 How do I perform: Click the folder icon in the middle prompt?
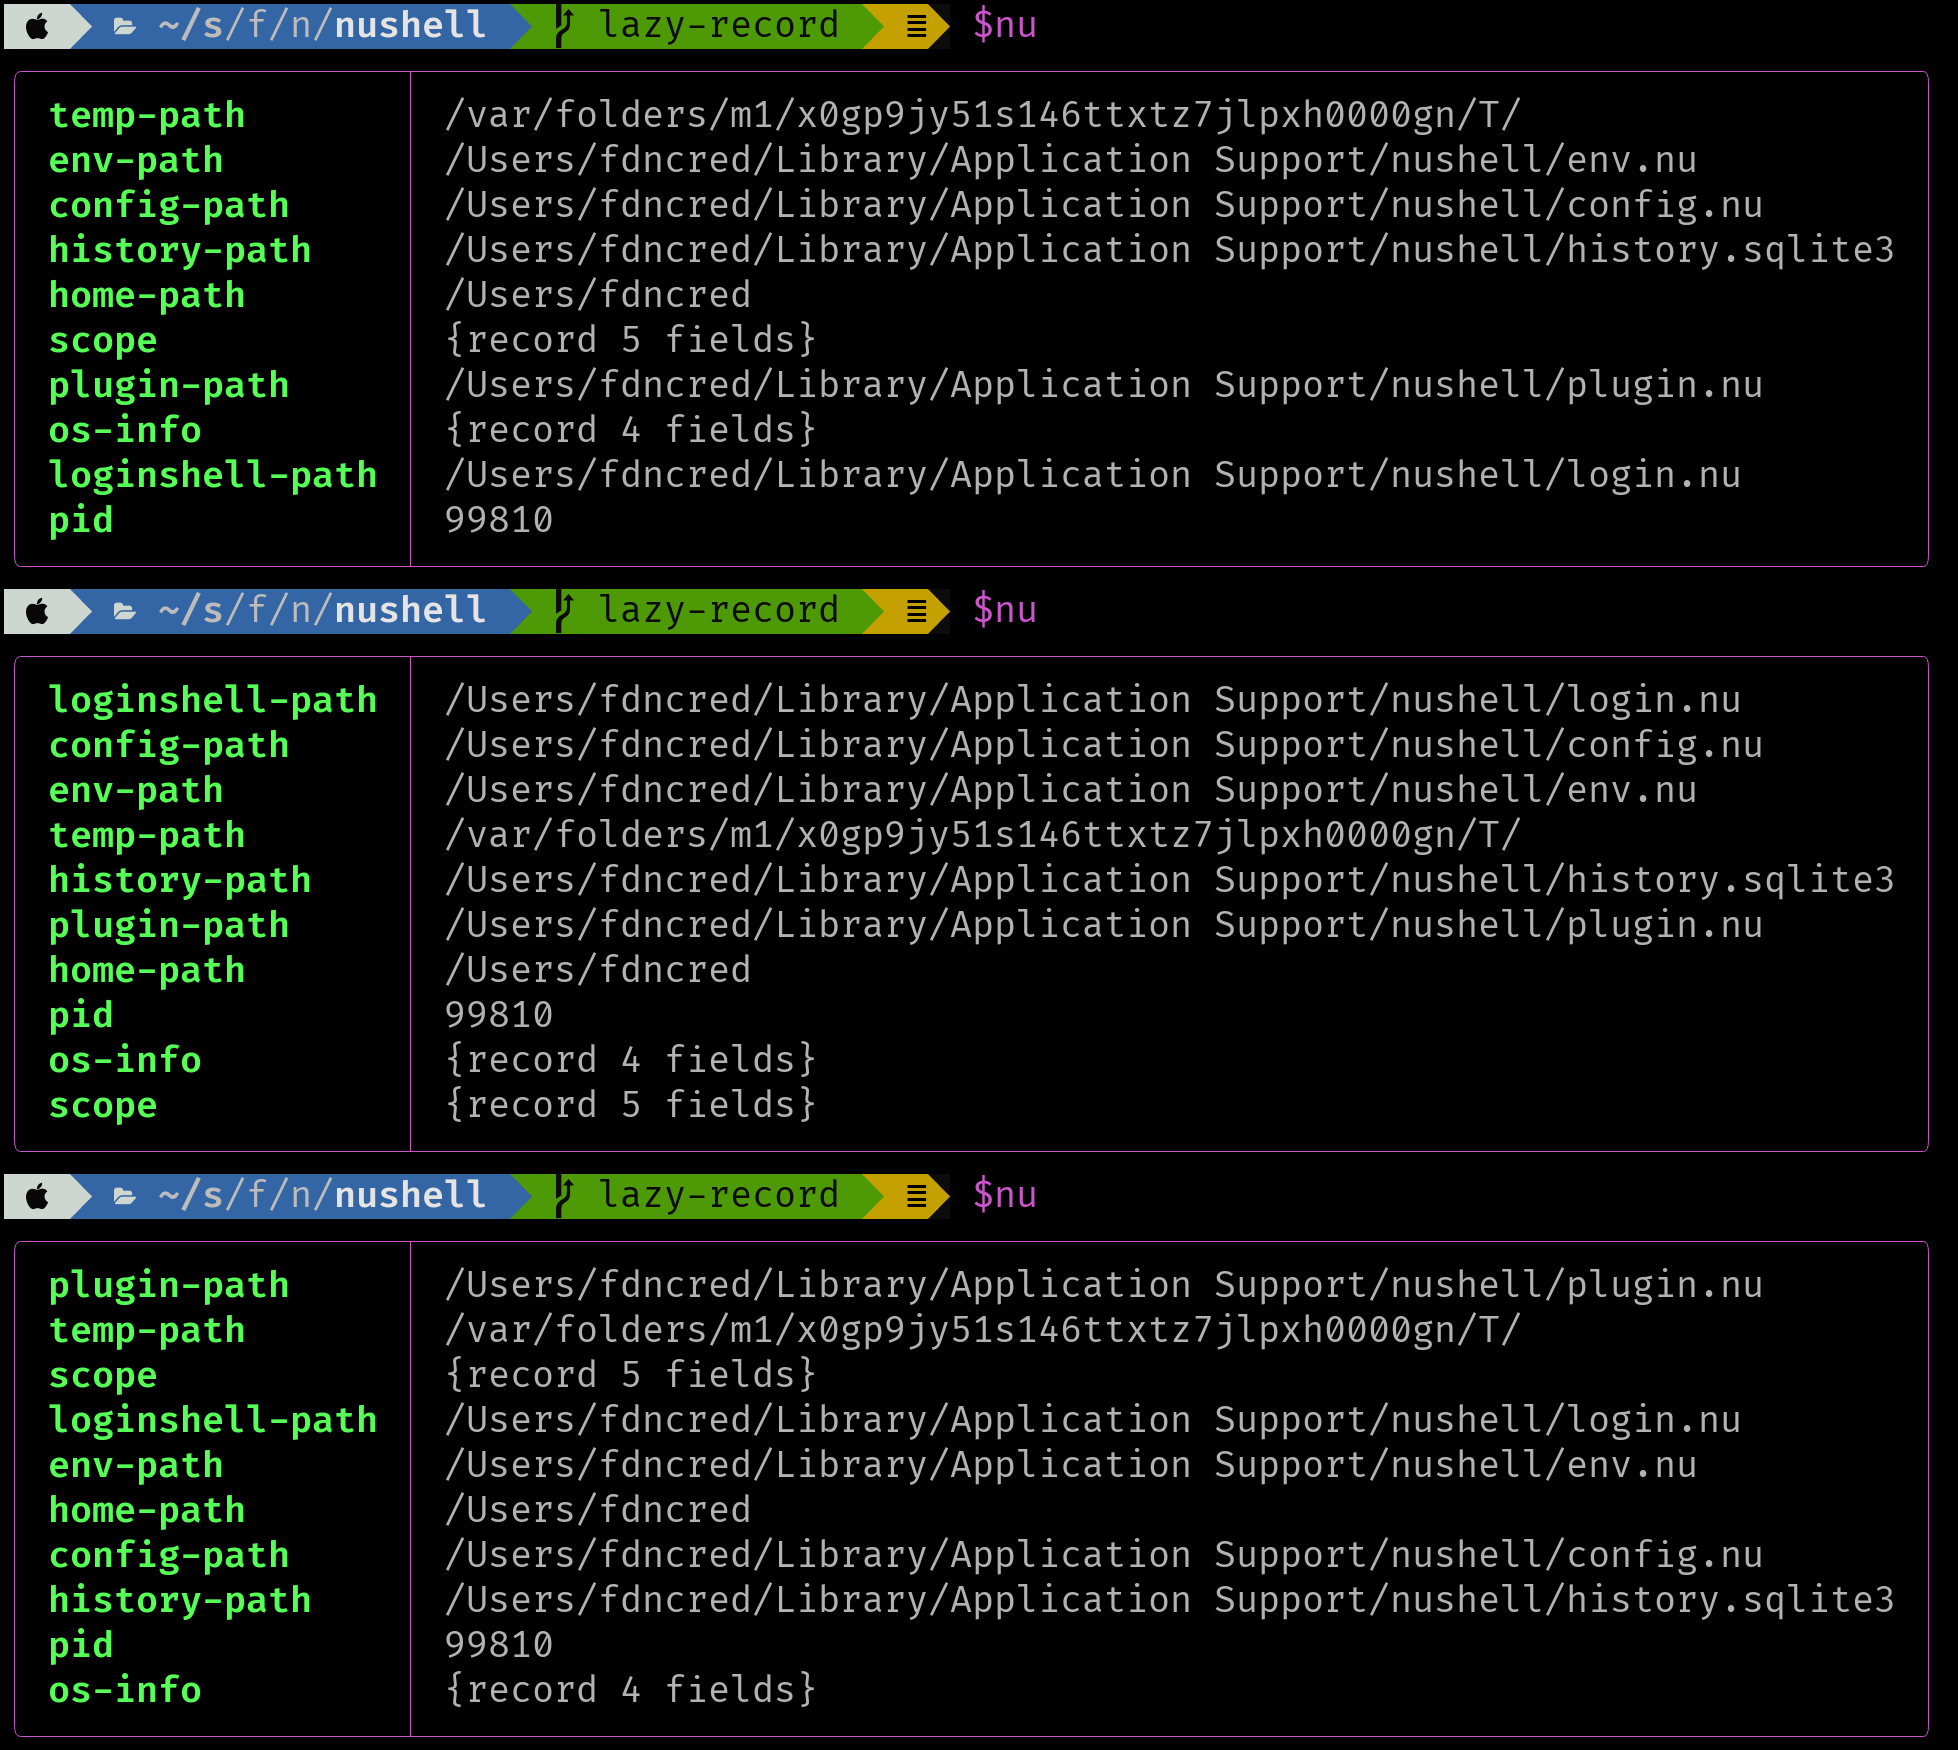tap(125, 611)
